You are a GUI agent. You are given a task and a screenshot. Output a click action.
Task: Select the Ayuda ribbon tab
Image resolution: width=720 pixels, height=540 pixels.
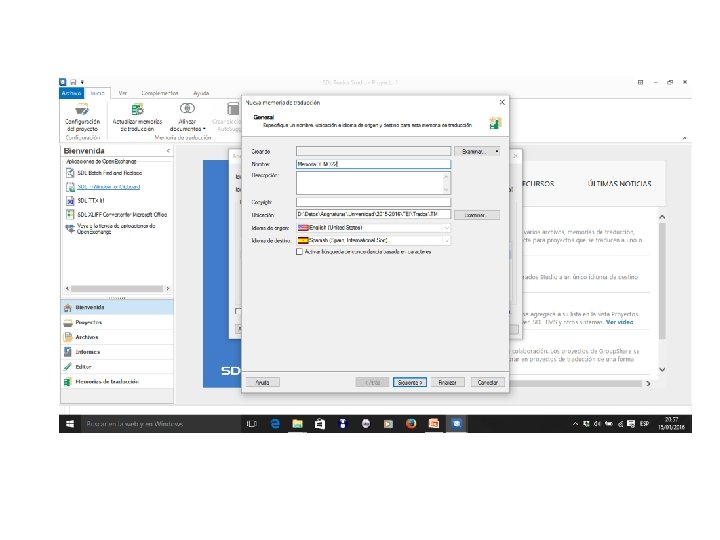point(201,93)
